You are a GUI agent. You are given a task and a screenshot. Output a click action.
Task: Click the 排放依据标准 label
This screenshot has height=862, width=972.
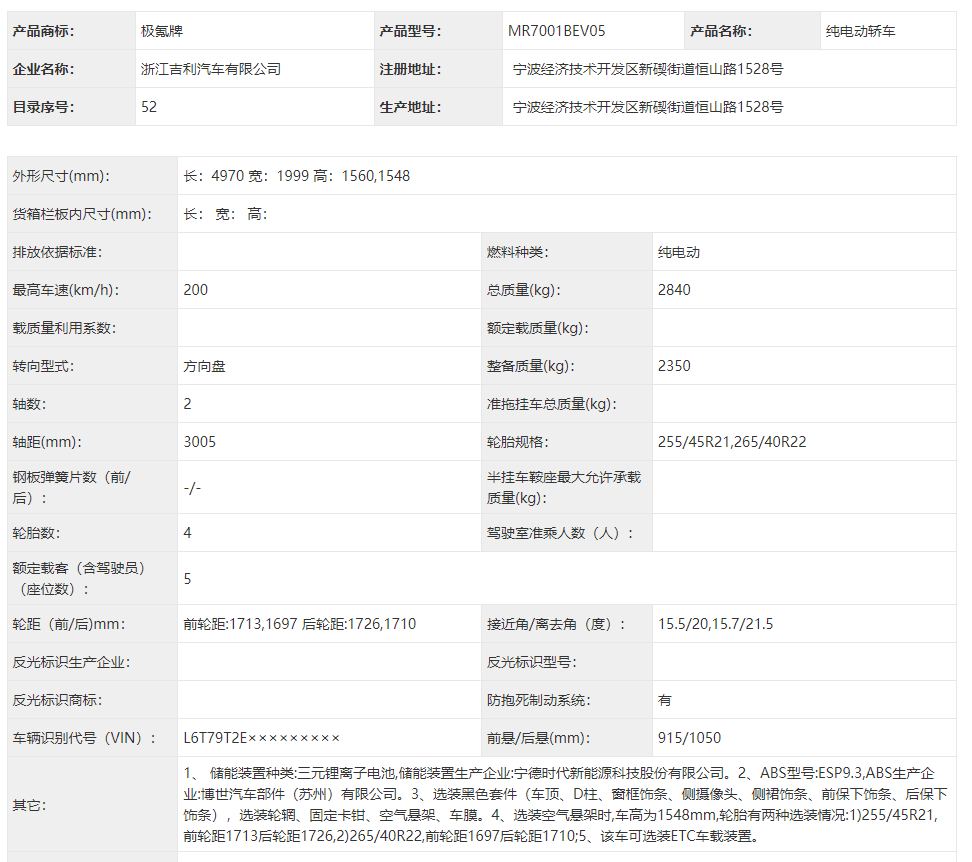57,252
